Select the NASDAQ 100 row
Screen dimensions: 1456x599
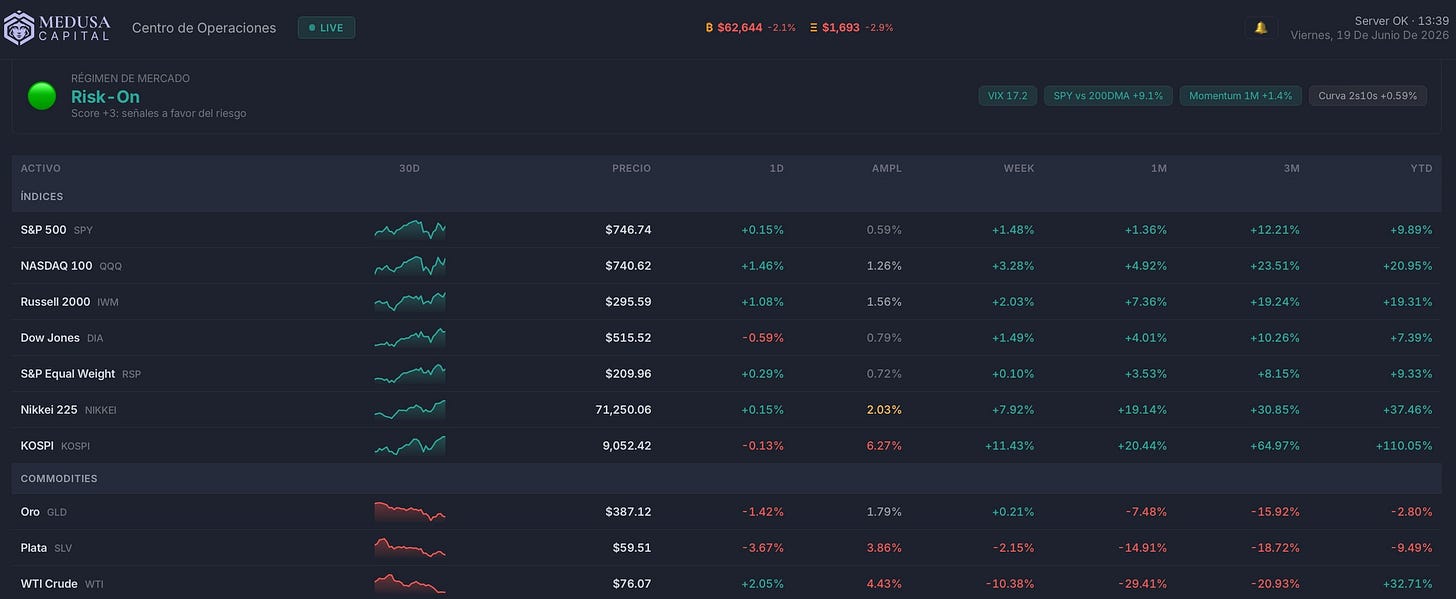point(728,266)
